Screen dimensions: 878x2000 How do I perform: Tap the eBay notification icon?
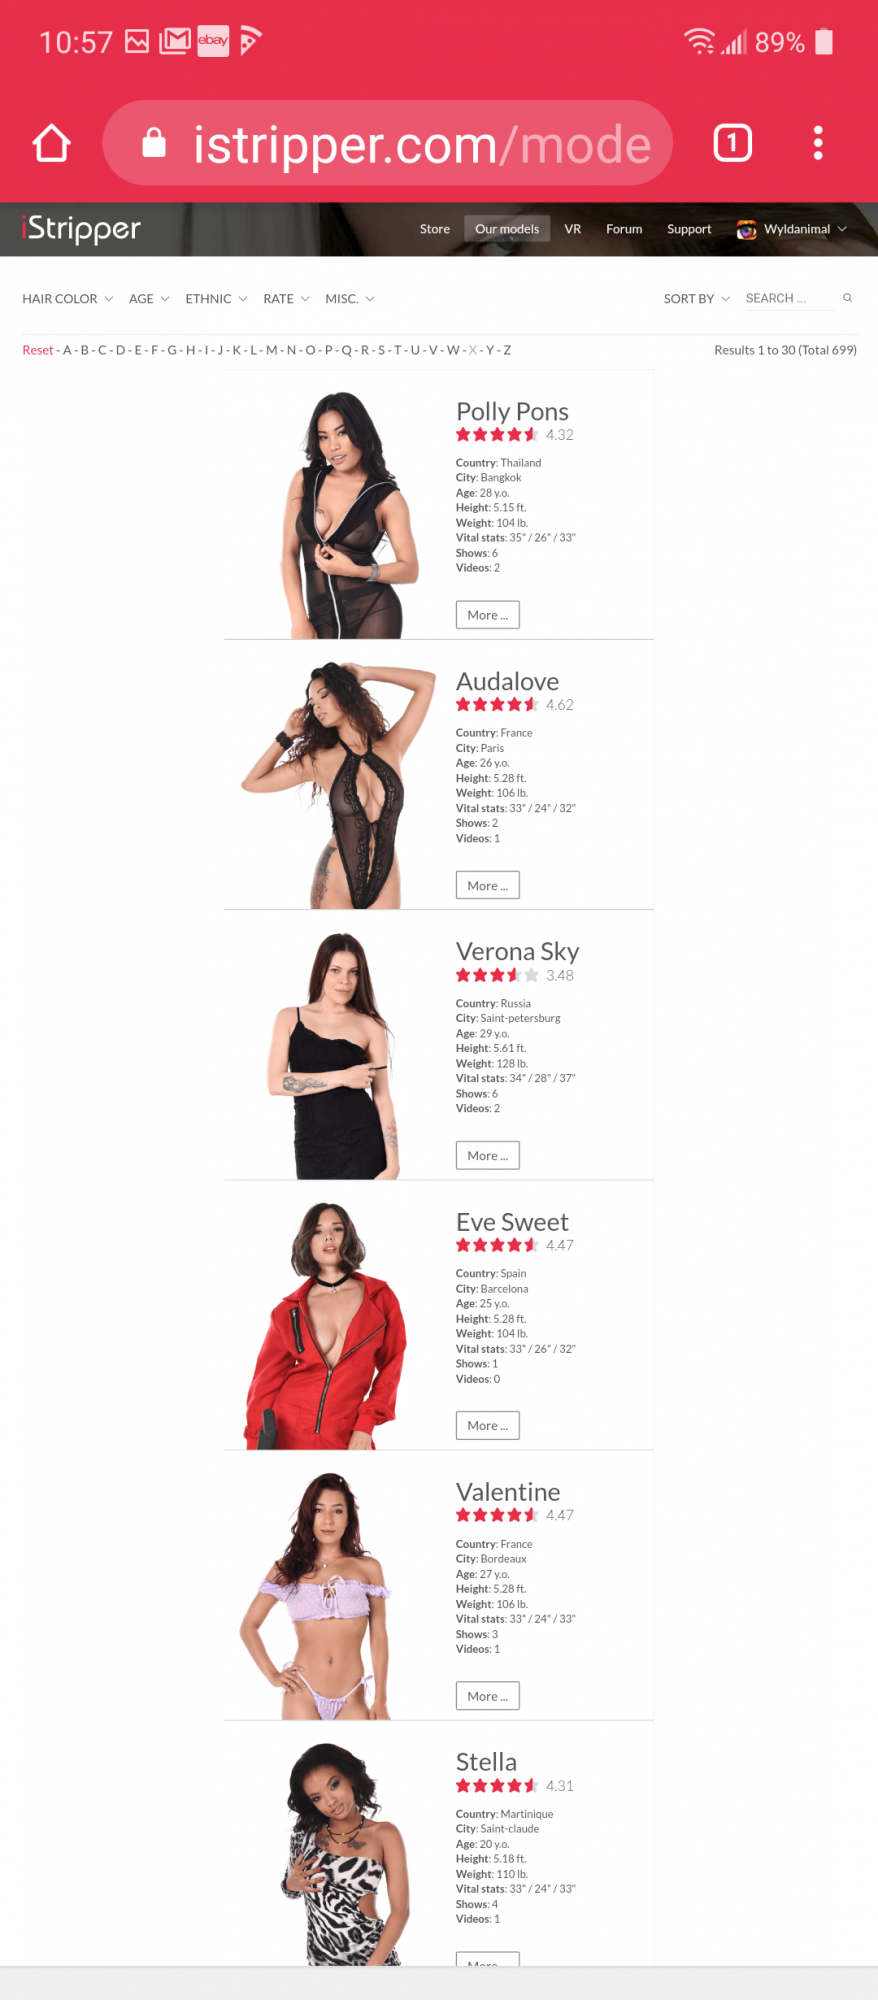click(213, 41)
